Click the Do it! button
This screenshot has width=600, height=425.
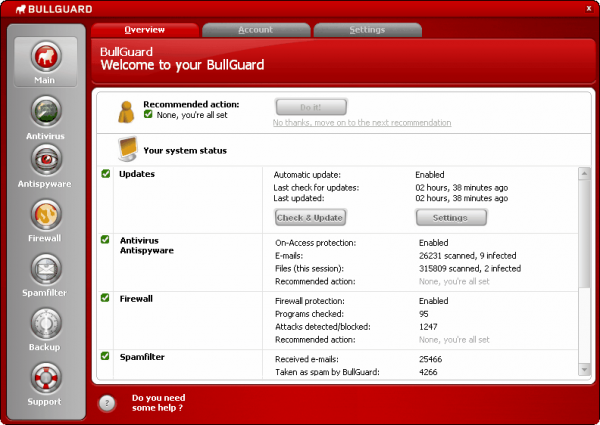(x=311, y=107)
